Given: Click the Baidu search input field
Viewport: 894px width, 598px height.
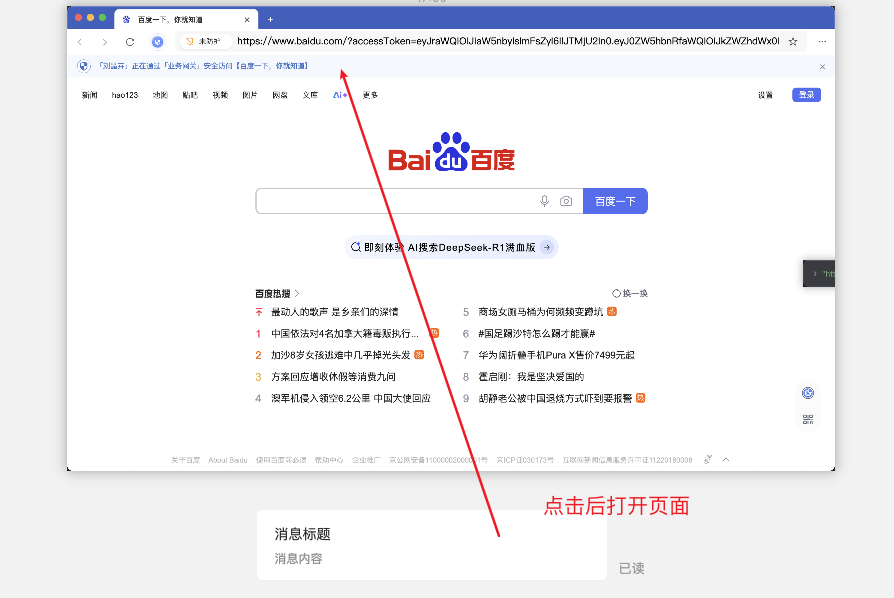Looking at the screenshot, I should [395, 201].
